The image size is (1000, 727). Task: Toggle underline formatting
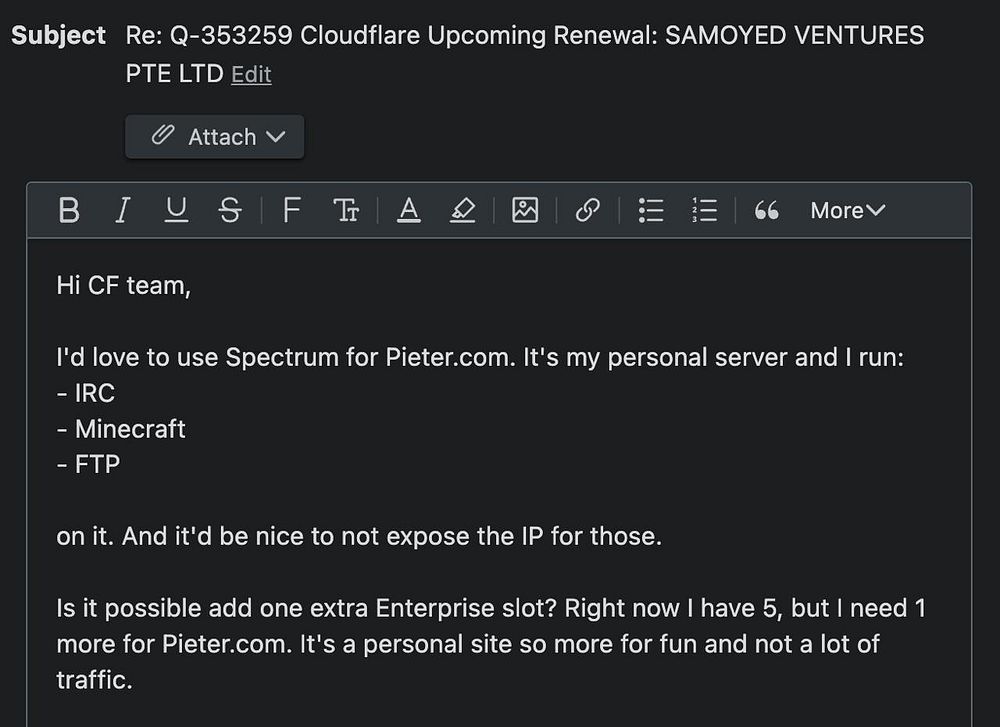[176, 210]
